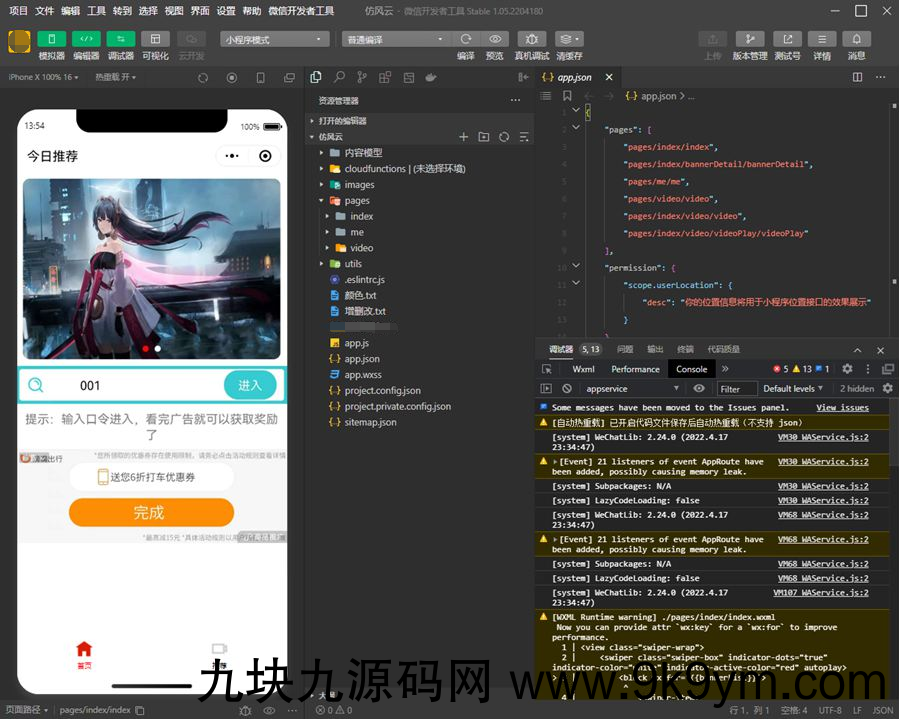Click the console Filter input field
899x719 pixels.
pos(737,389)
